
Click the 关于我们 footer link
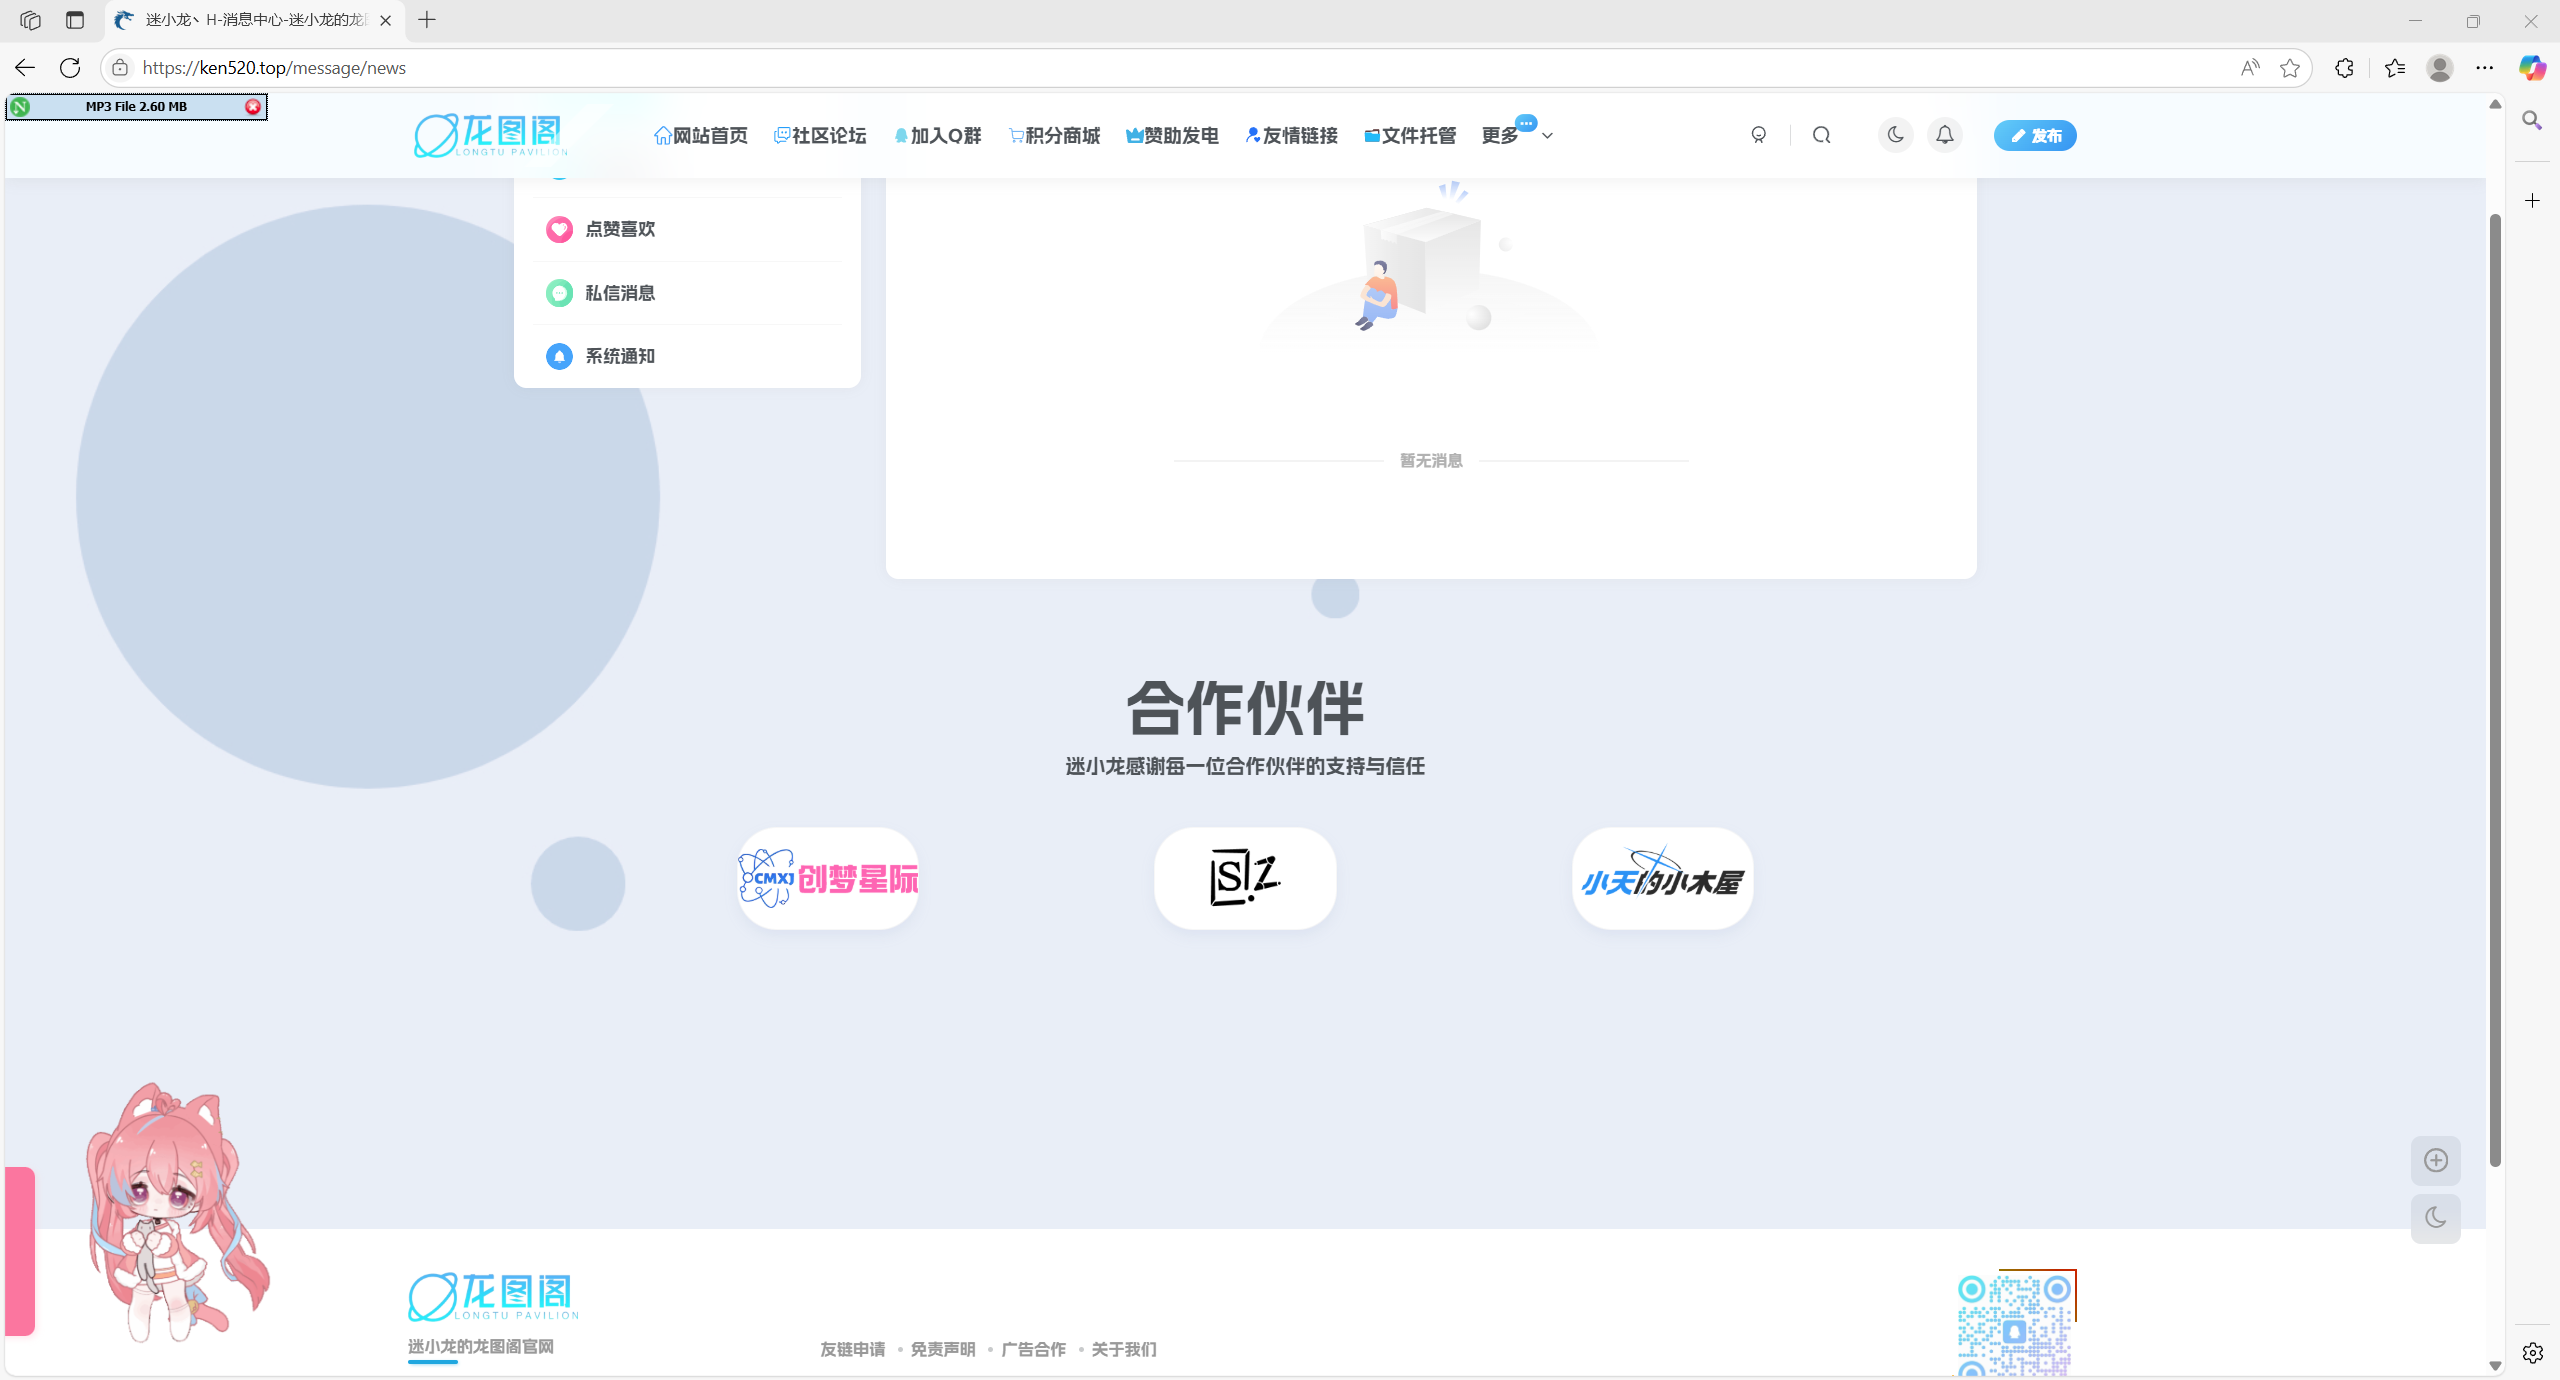[x=1124, y=1349]
